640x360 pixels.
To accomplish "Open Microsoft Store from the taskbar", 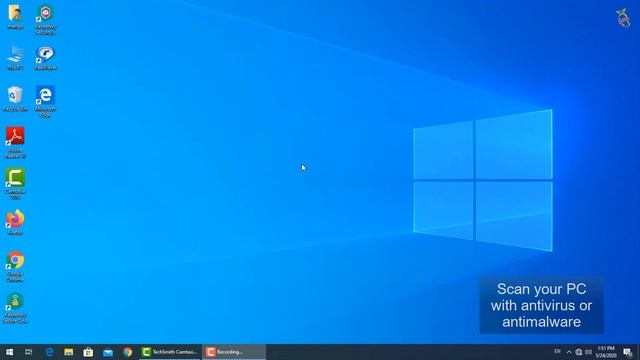I will click(88, 352).
